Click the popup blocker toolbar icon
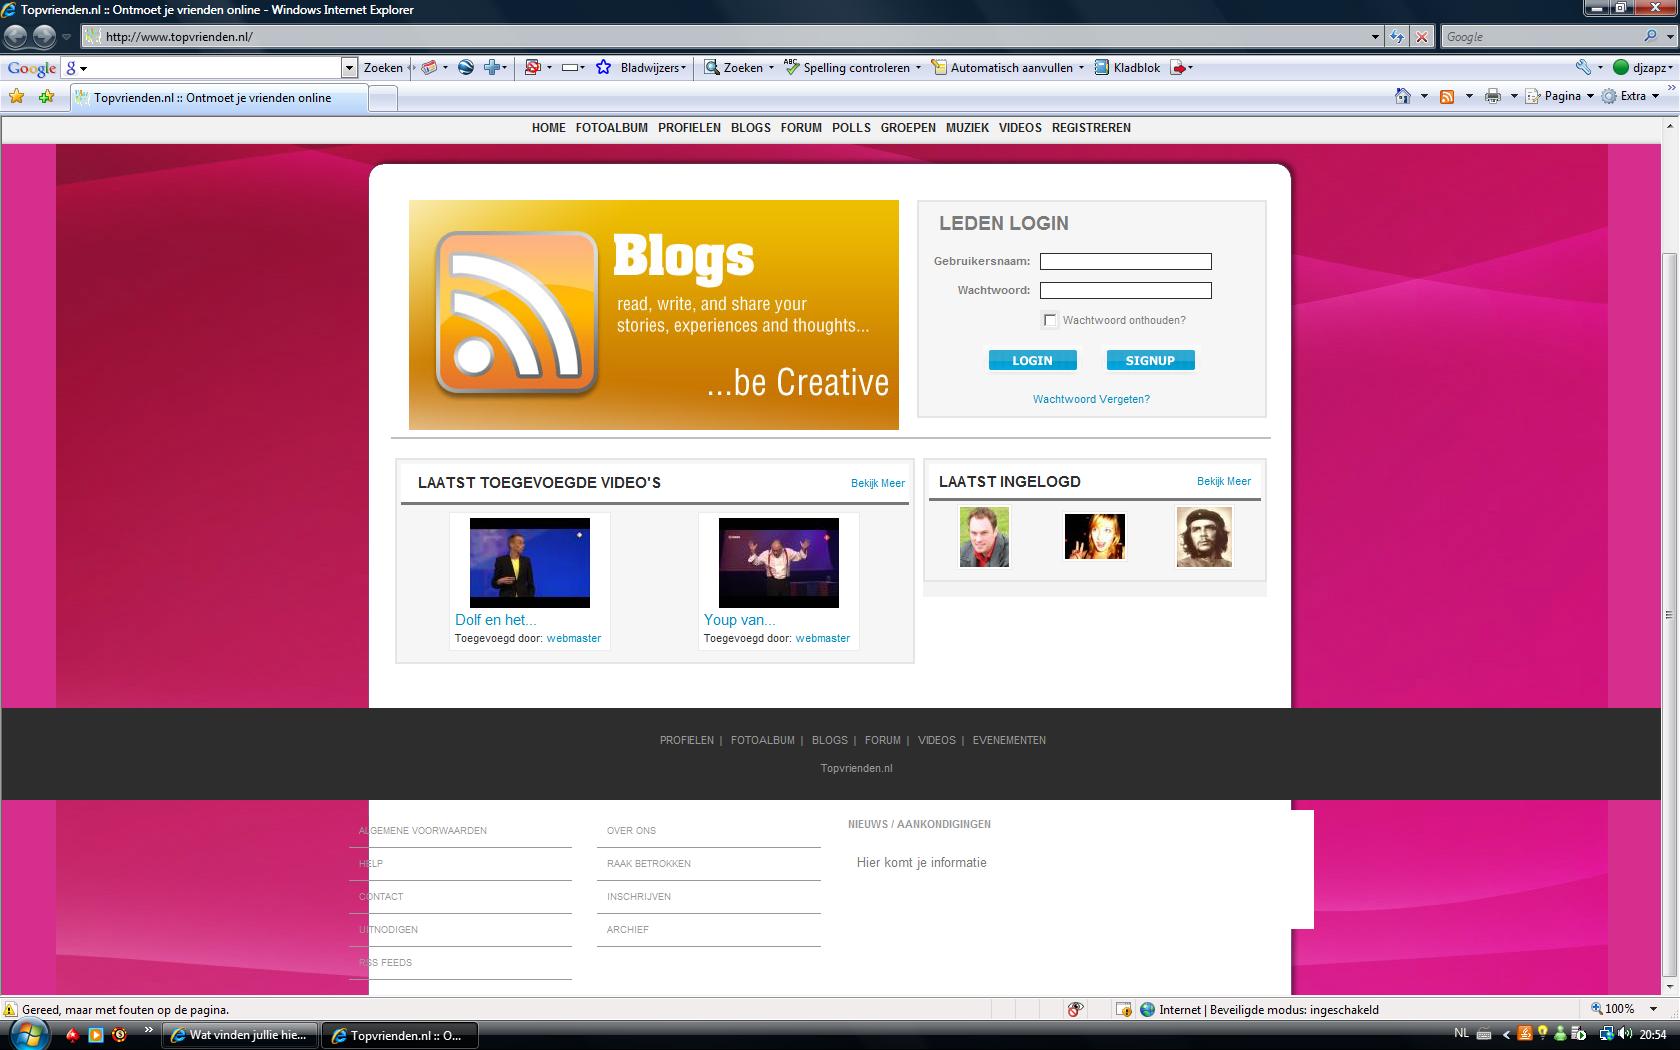 tap(532, 67)
